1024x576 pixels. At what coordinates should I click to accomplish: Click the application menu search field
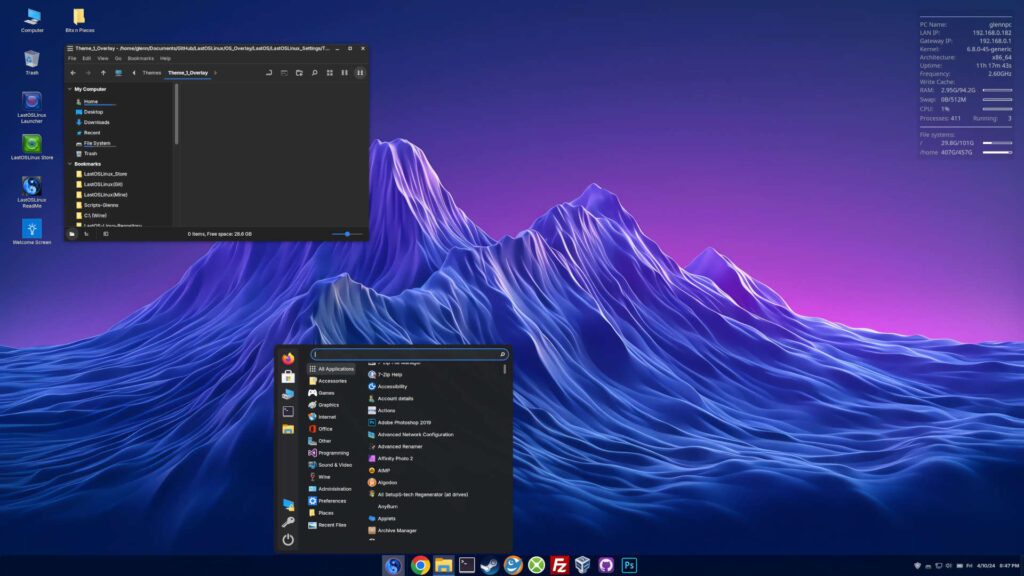[410, 354]
